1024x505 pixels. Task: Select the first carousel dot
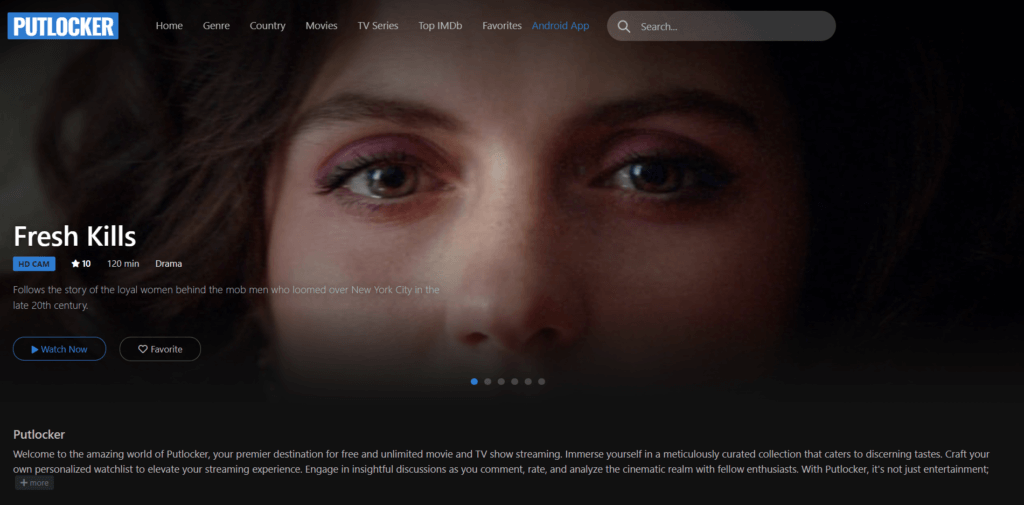point(474,381)
